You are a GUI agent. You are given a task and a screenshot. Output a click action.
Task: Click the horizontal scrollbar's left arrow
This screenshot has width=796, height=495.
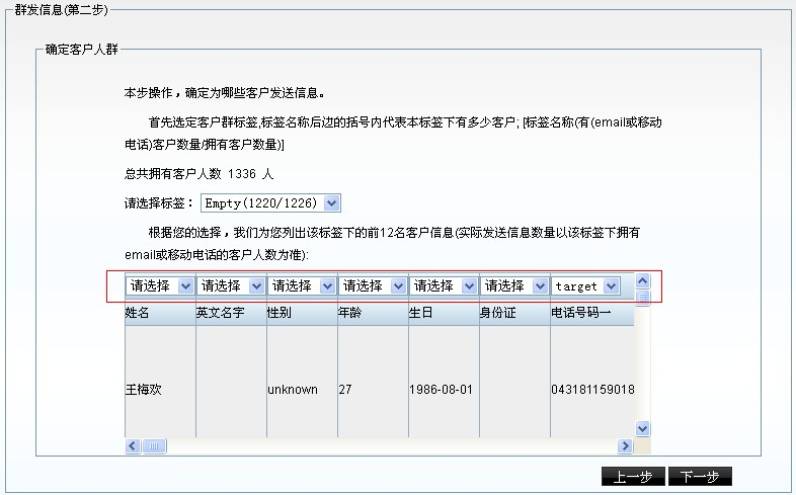coord(133,446)
